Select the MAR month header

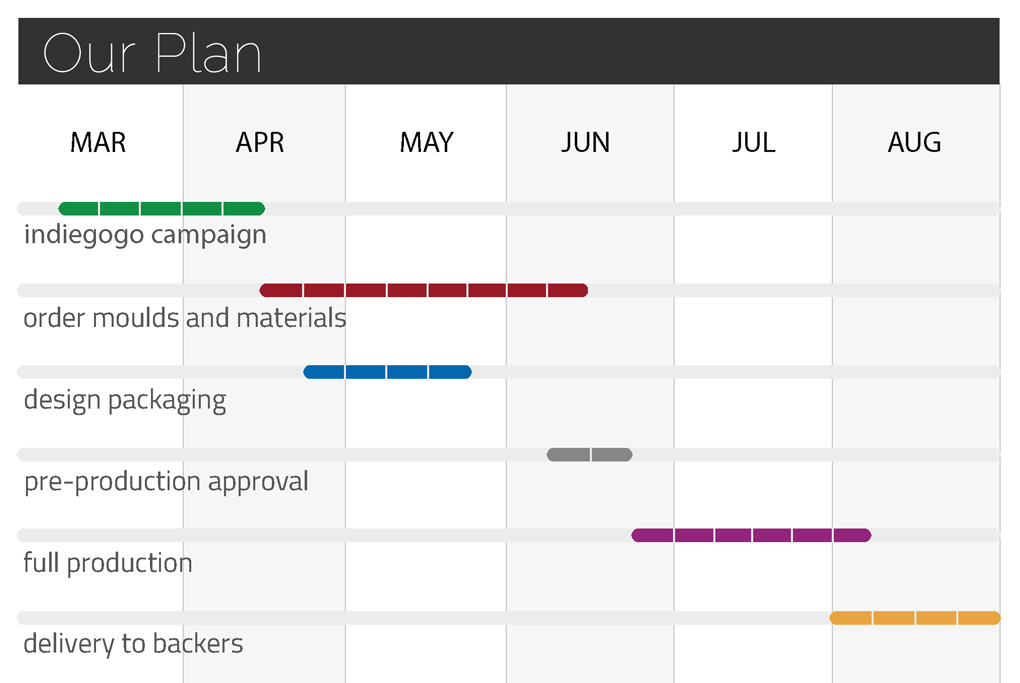click(x=98, y=142)
